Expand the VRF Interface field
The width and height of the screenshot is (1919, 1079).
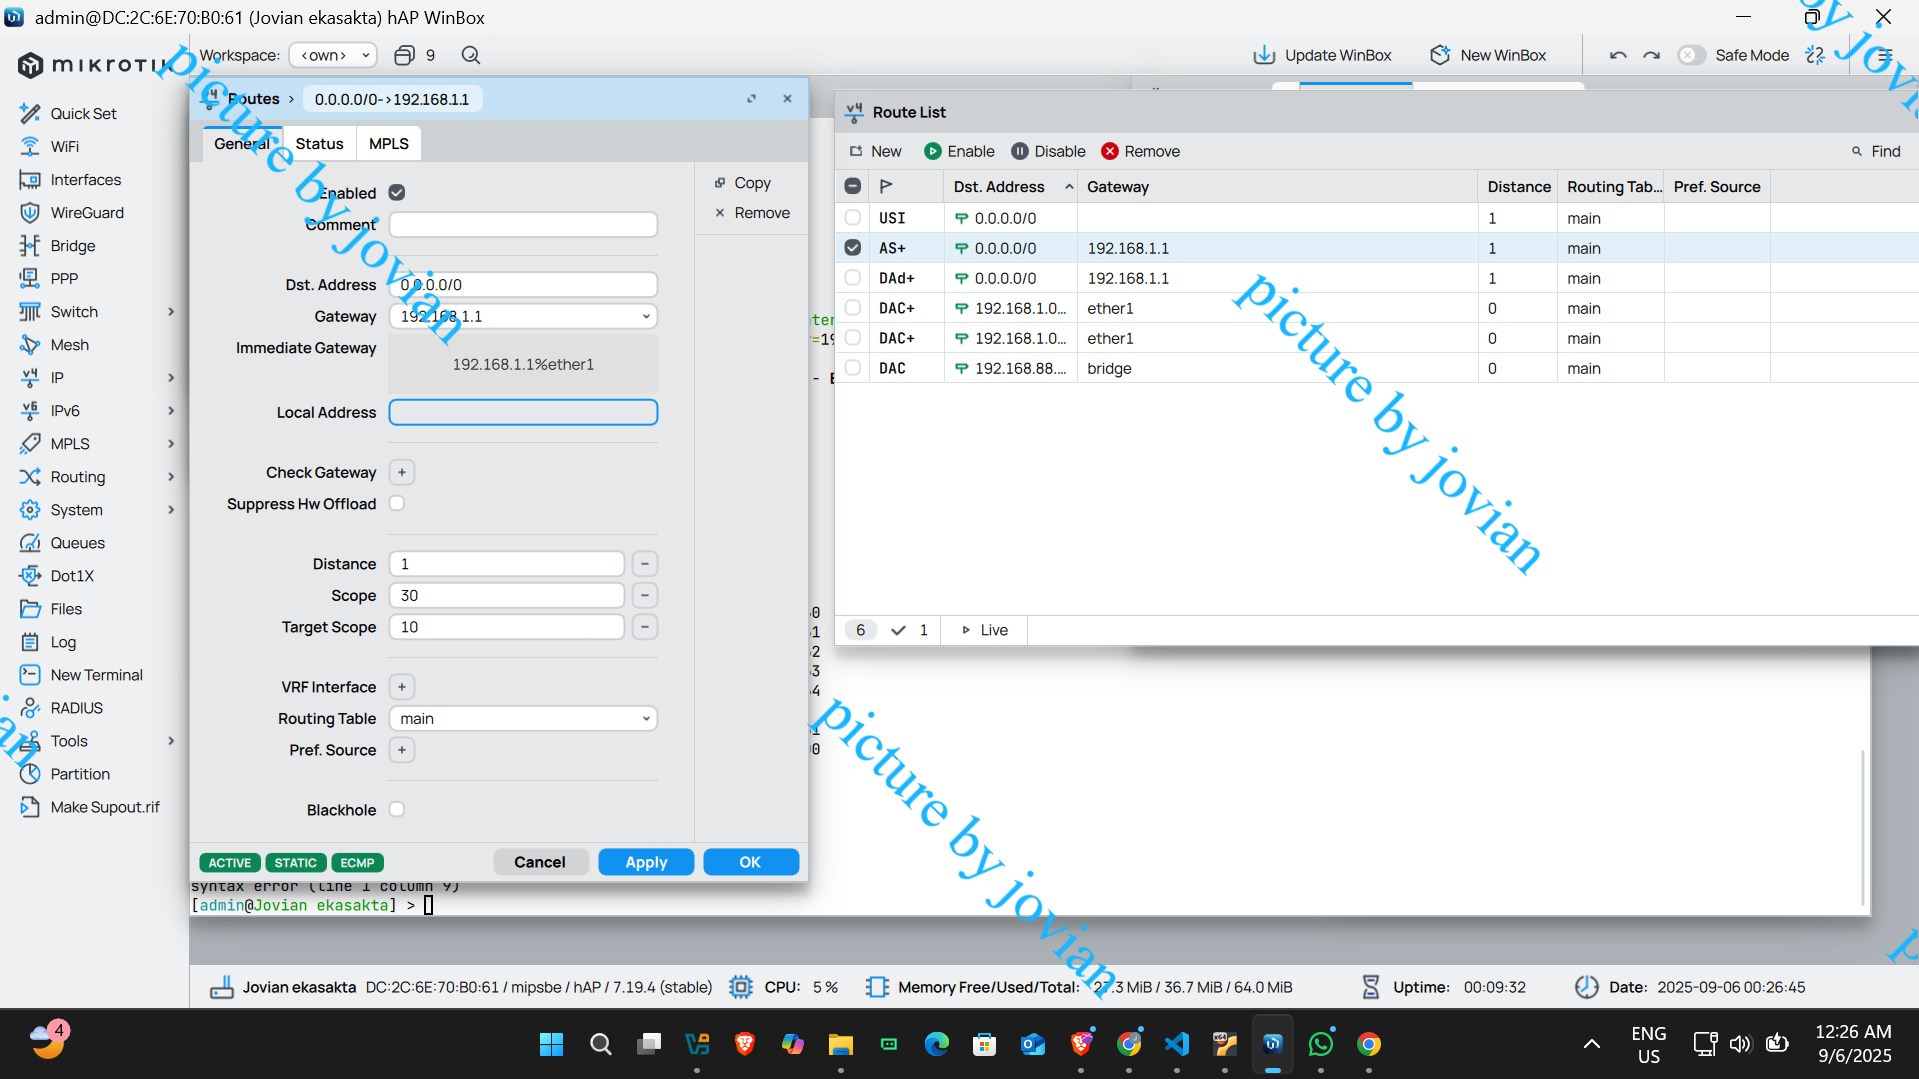click(402, 688)
